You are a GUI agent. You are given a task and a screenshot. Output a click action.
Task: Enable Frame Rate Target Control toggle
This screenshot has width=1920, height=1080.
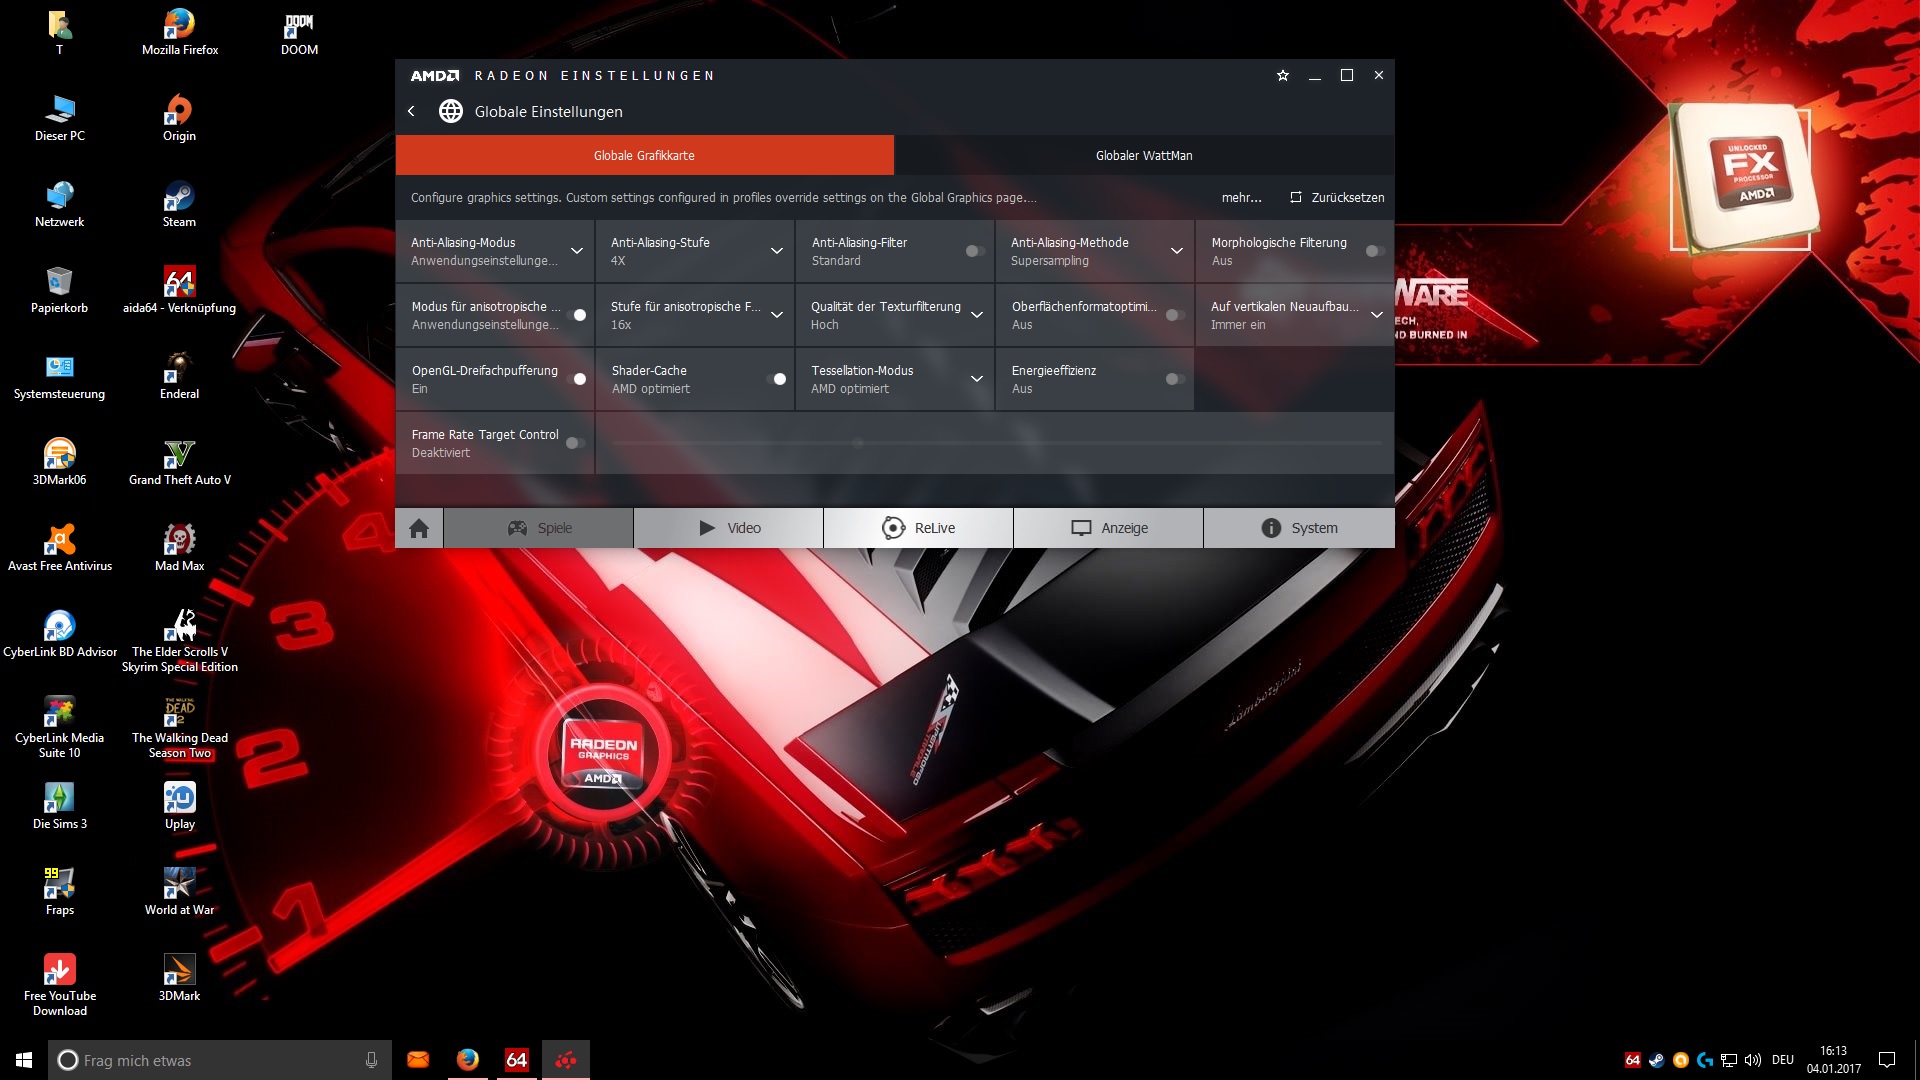[575, 443]
